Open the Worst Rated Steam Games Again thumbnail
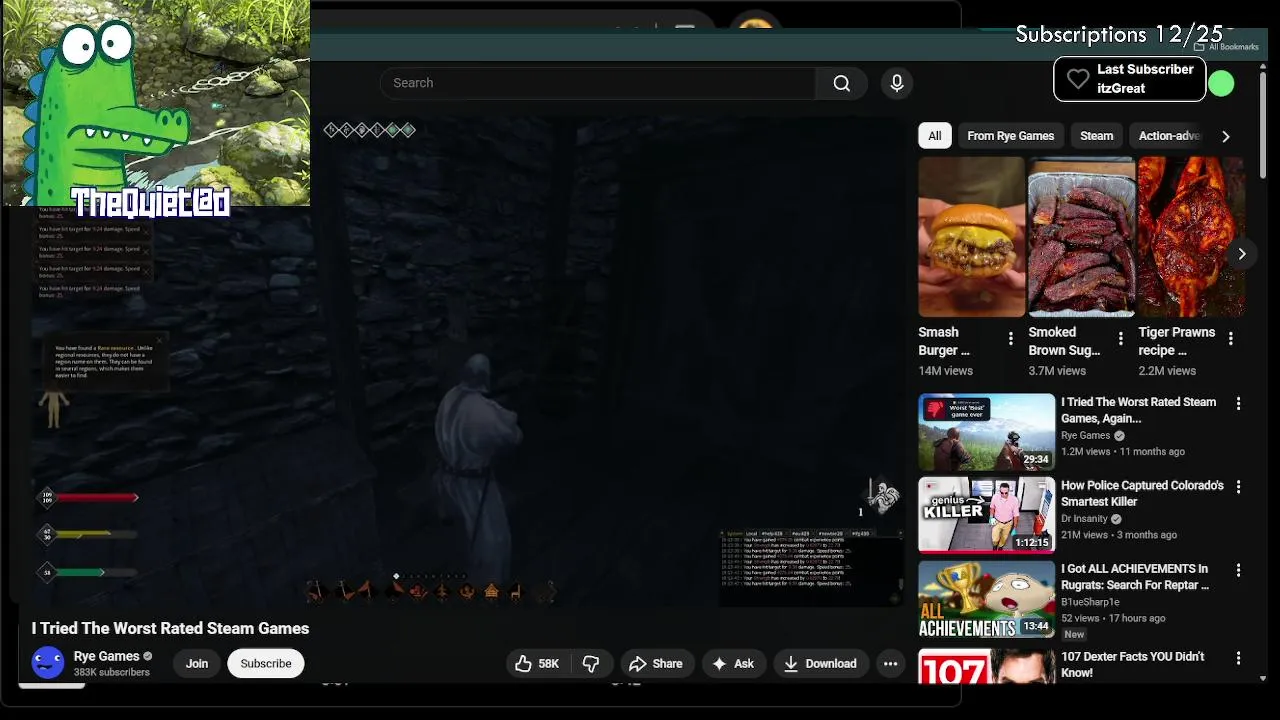This screenshot has height=720, width=1280. coord(987,432)
